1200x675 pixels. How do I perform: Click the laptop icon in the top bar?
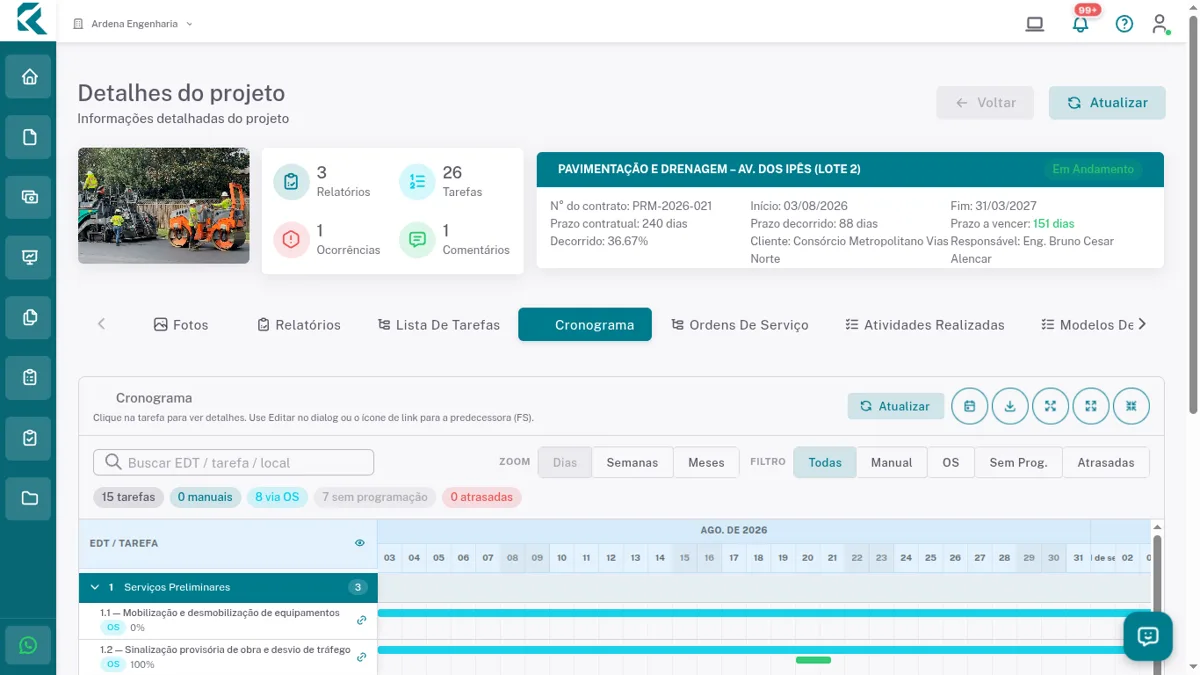click(1035, 23)
